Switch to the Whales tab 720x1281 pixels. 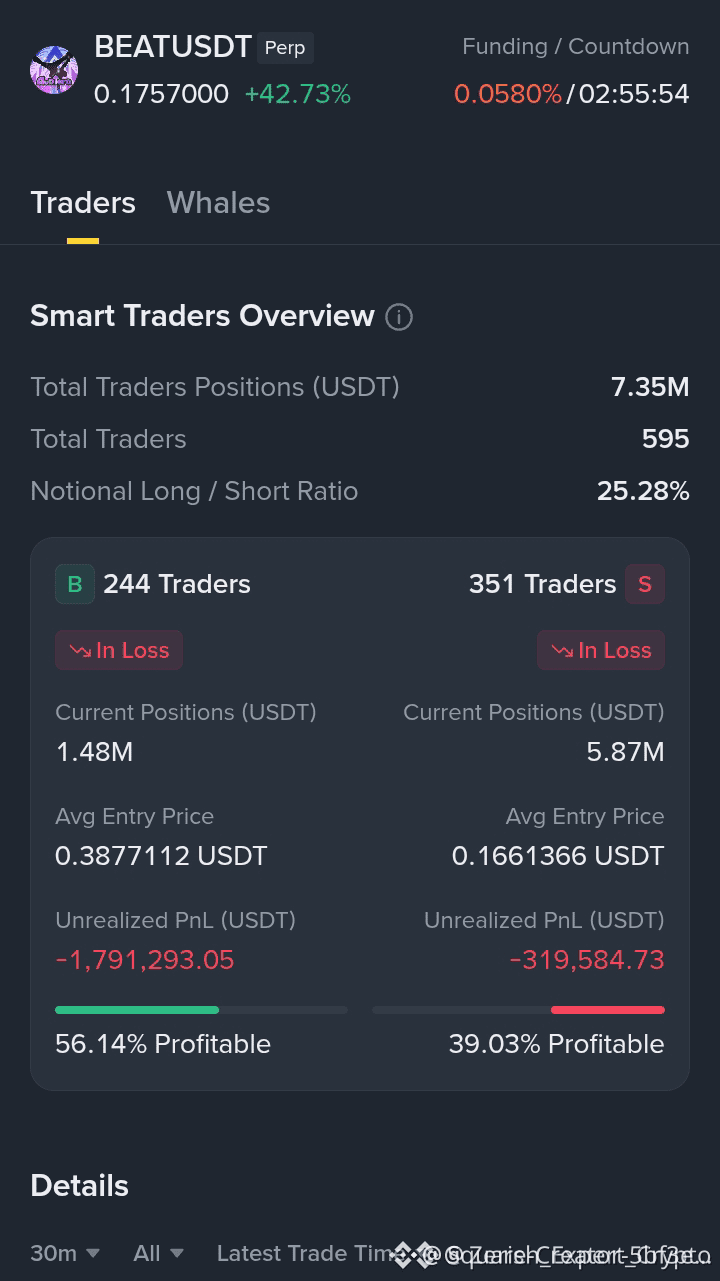(x=218, y=203)
